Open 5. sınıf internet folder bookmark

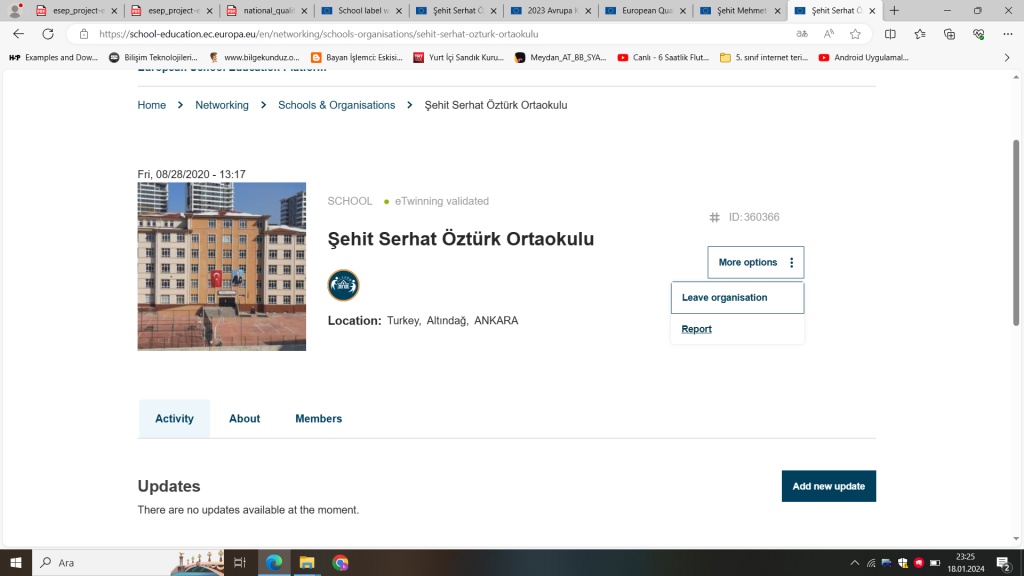pyautogui.click(x=764, y=57)
